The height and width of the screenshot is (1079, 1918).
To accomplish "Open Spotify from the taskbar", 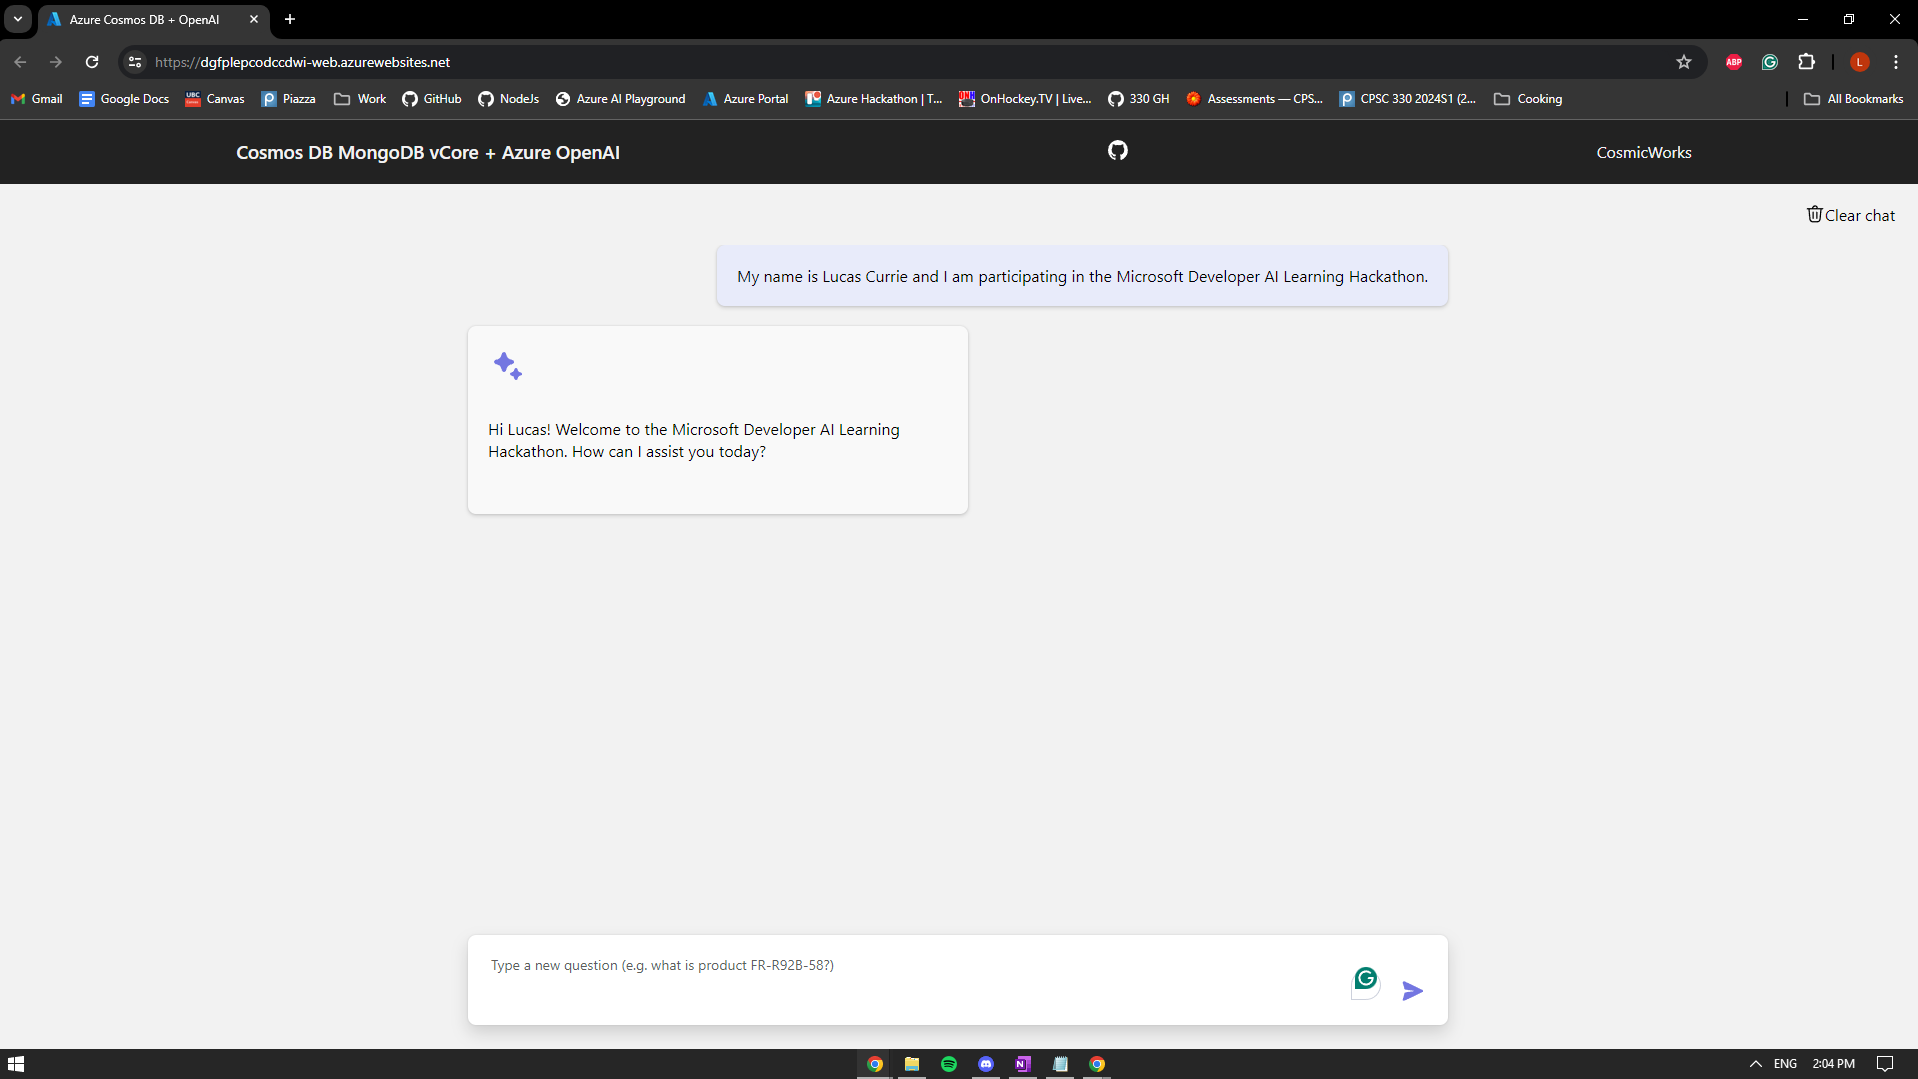I will coord(949,1064).
